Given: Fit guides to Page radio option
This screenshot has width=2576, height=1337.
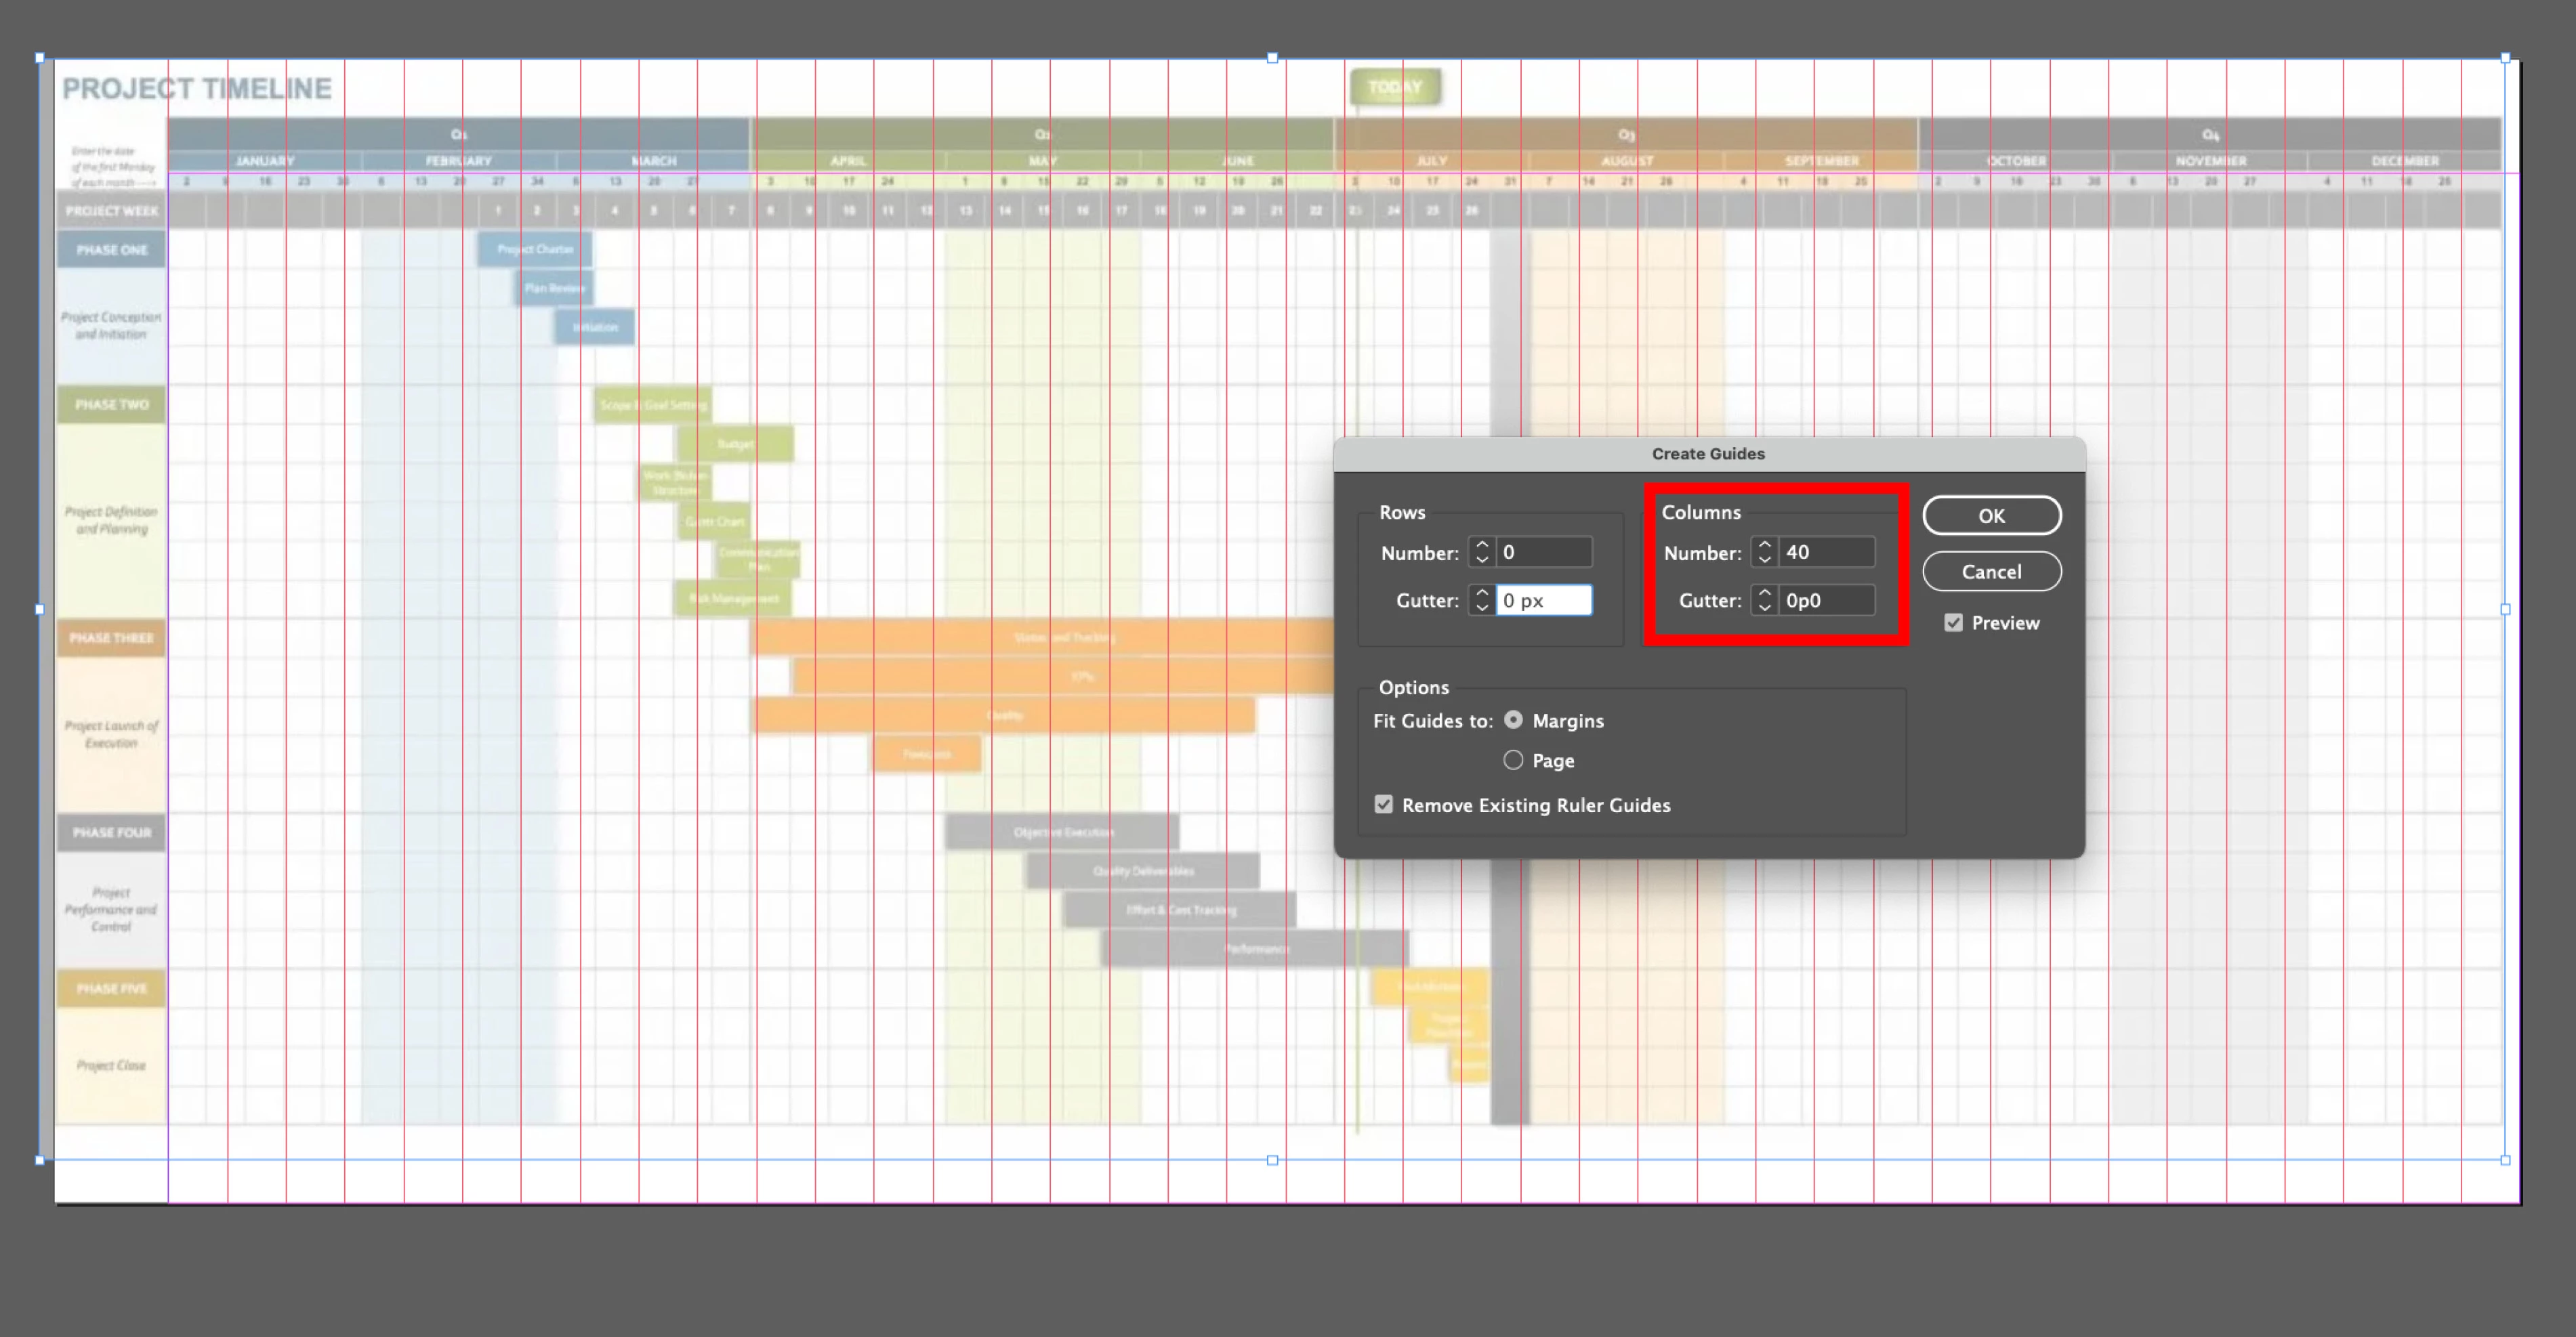Looking at the screenshot, I should coord(1513,760).
